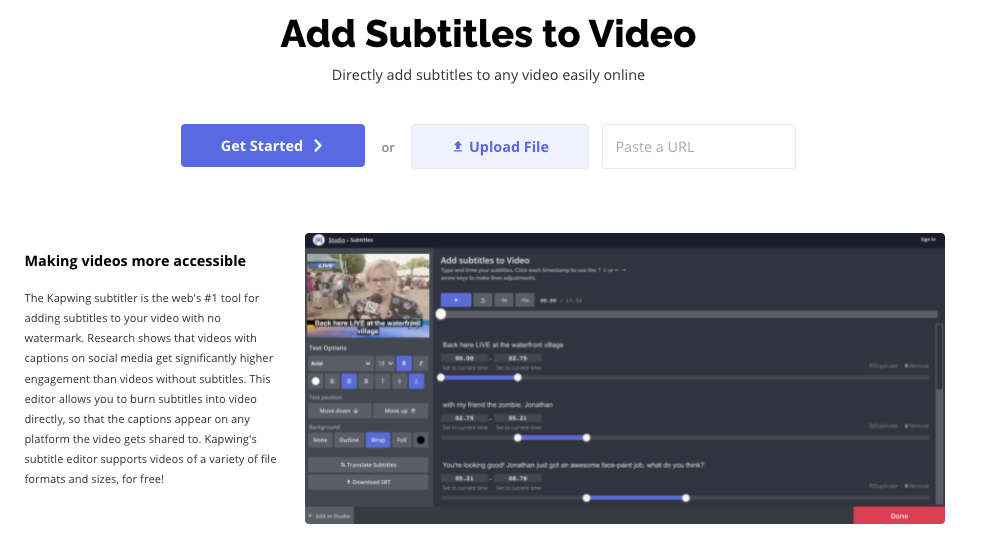
Task: Click the second subtitle's range slider end handle
Action: coord(586,438)
